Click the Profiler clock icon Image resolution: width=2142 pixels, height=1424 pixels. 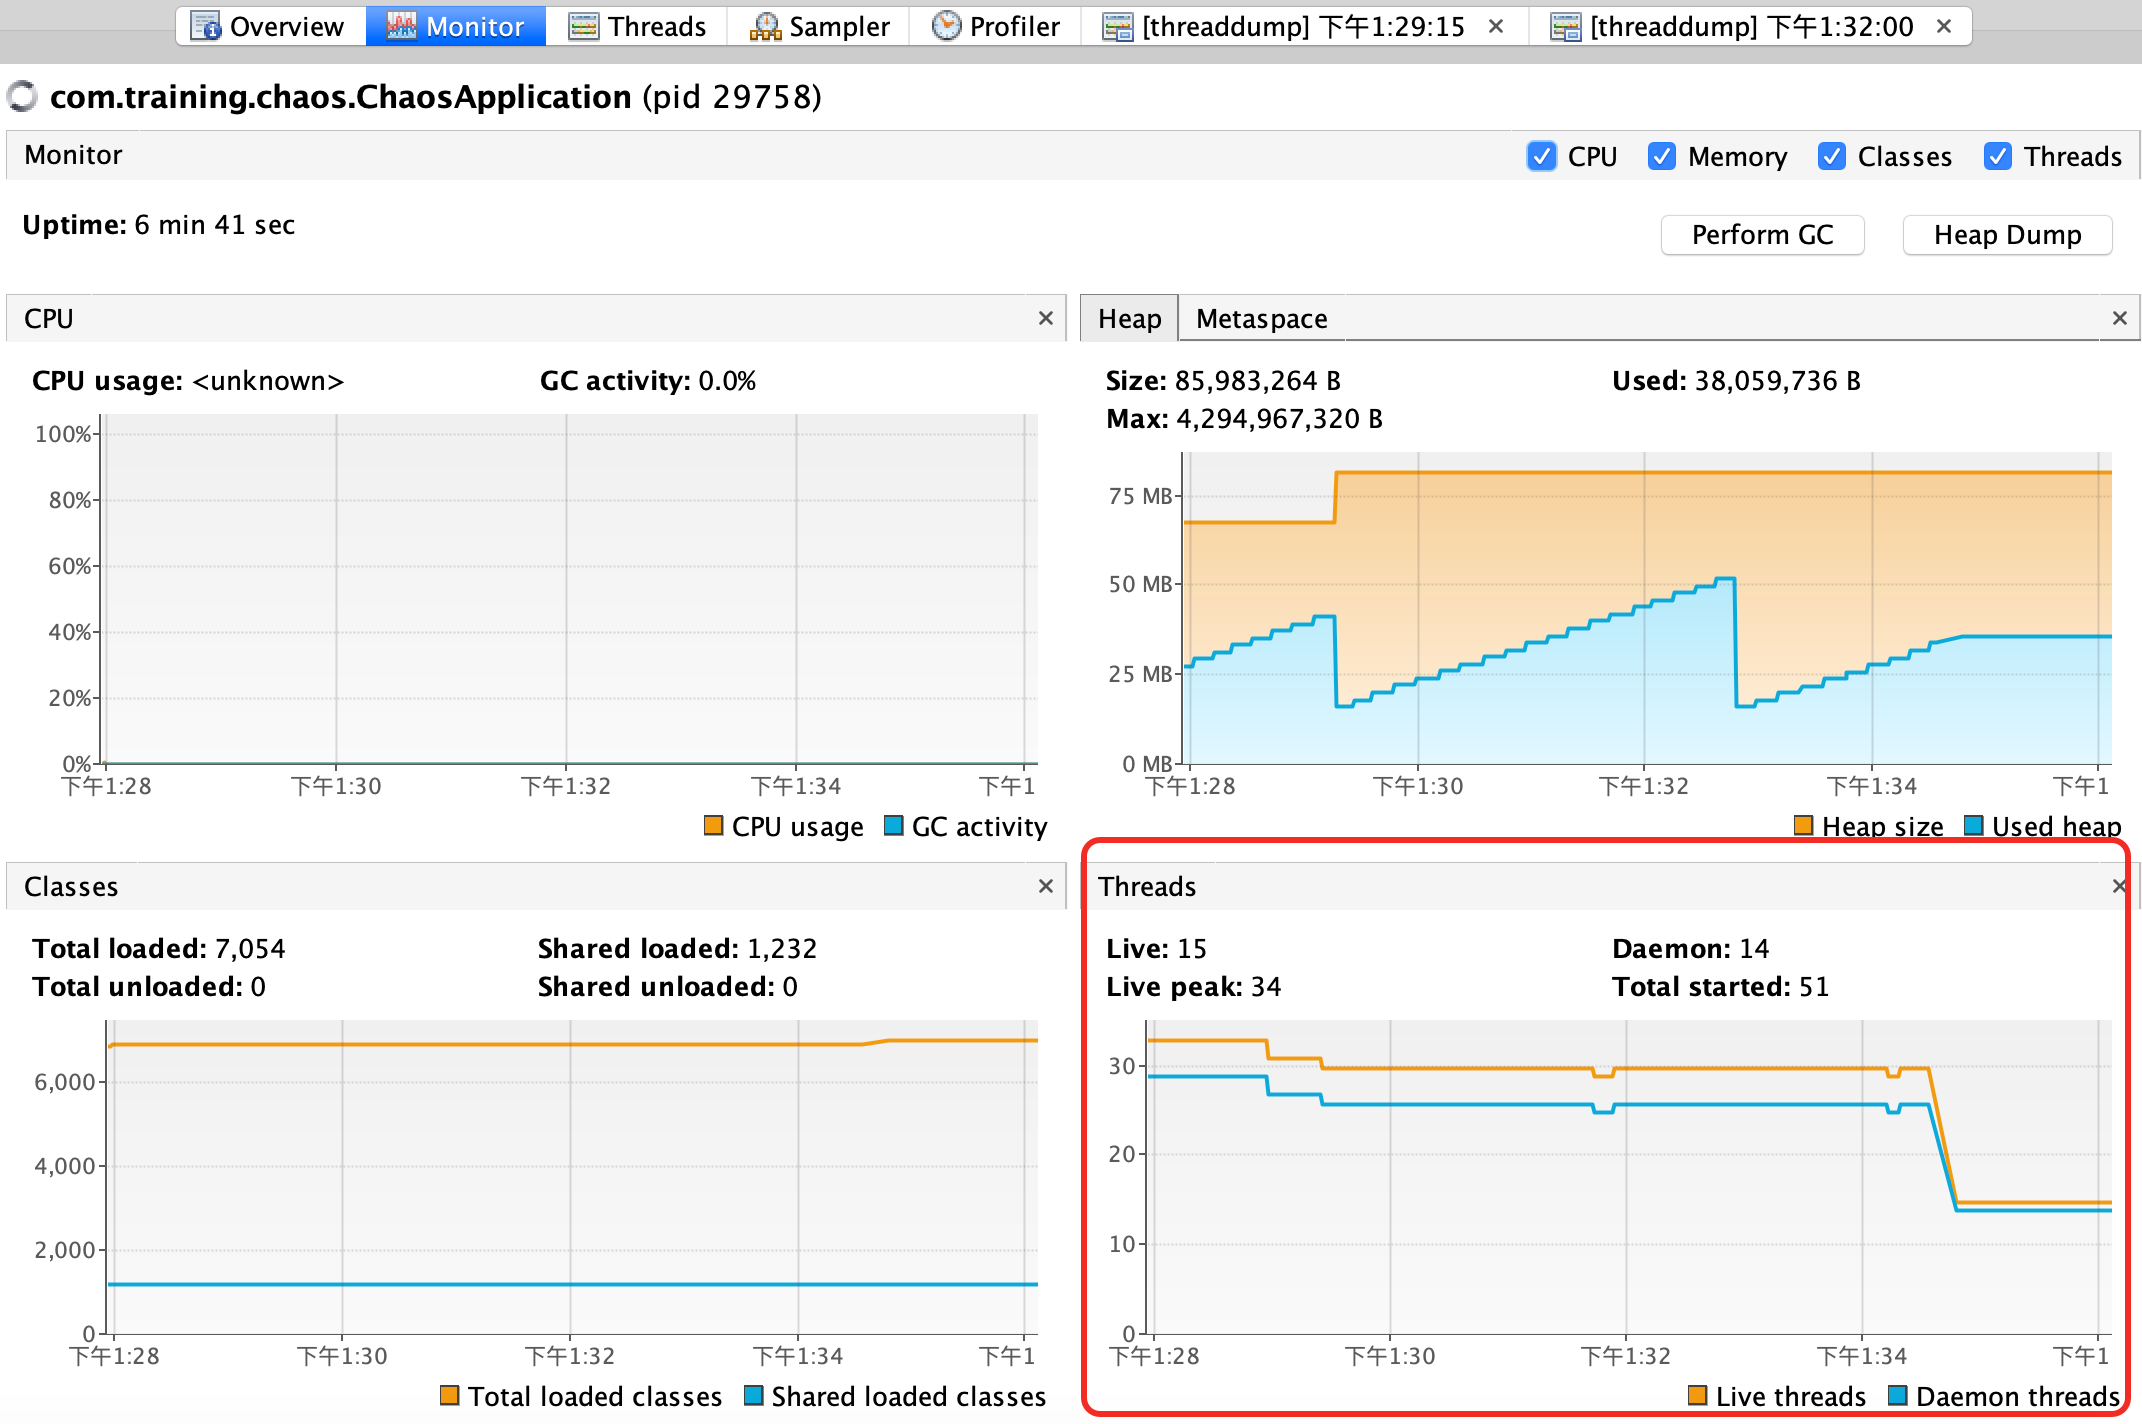click(946, 26)
